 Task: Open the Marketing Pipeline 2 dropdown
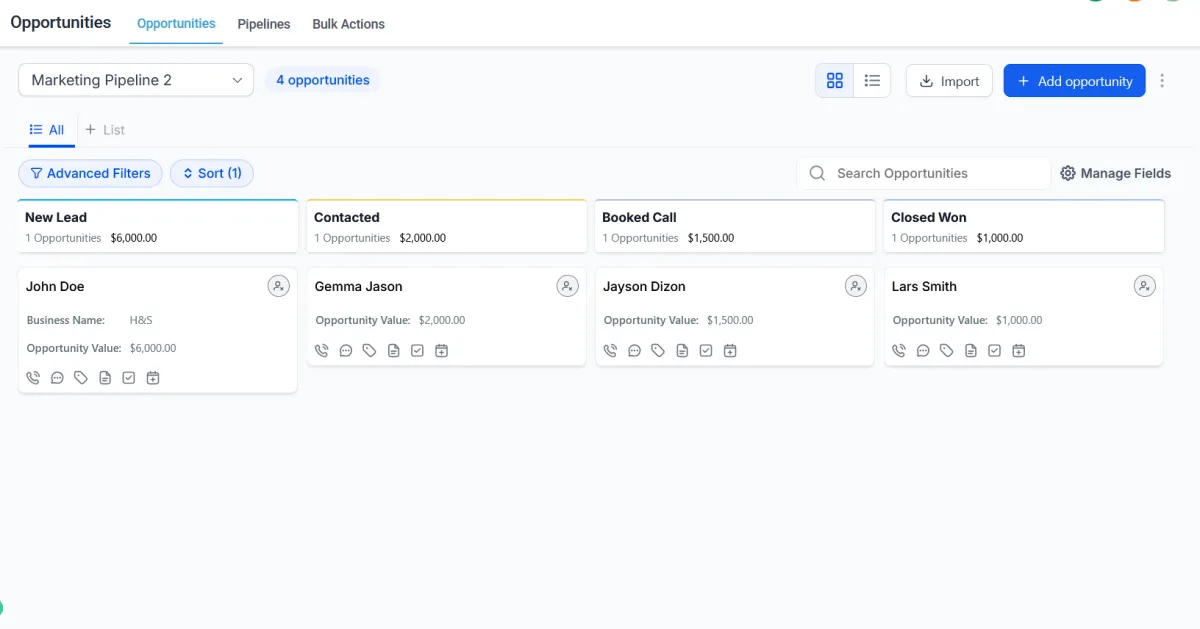[136, 80]
